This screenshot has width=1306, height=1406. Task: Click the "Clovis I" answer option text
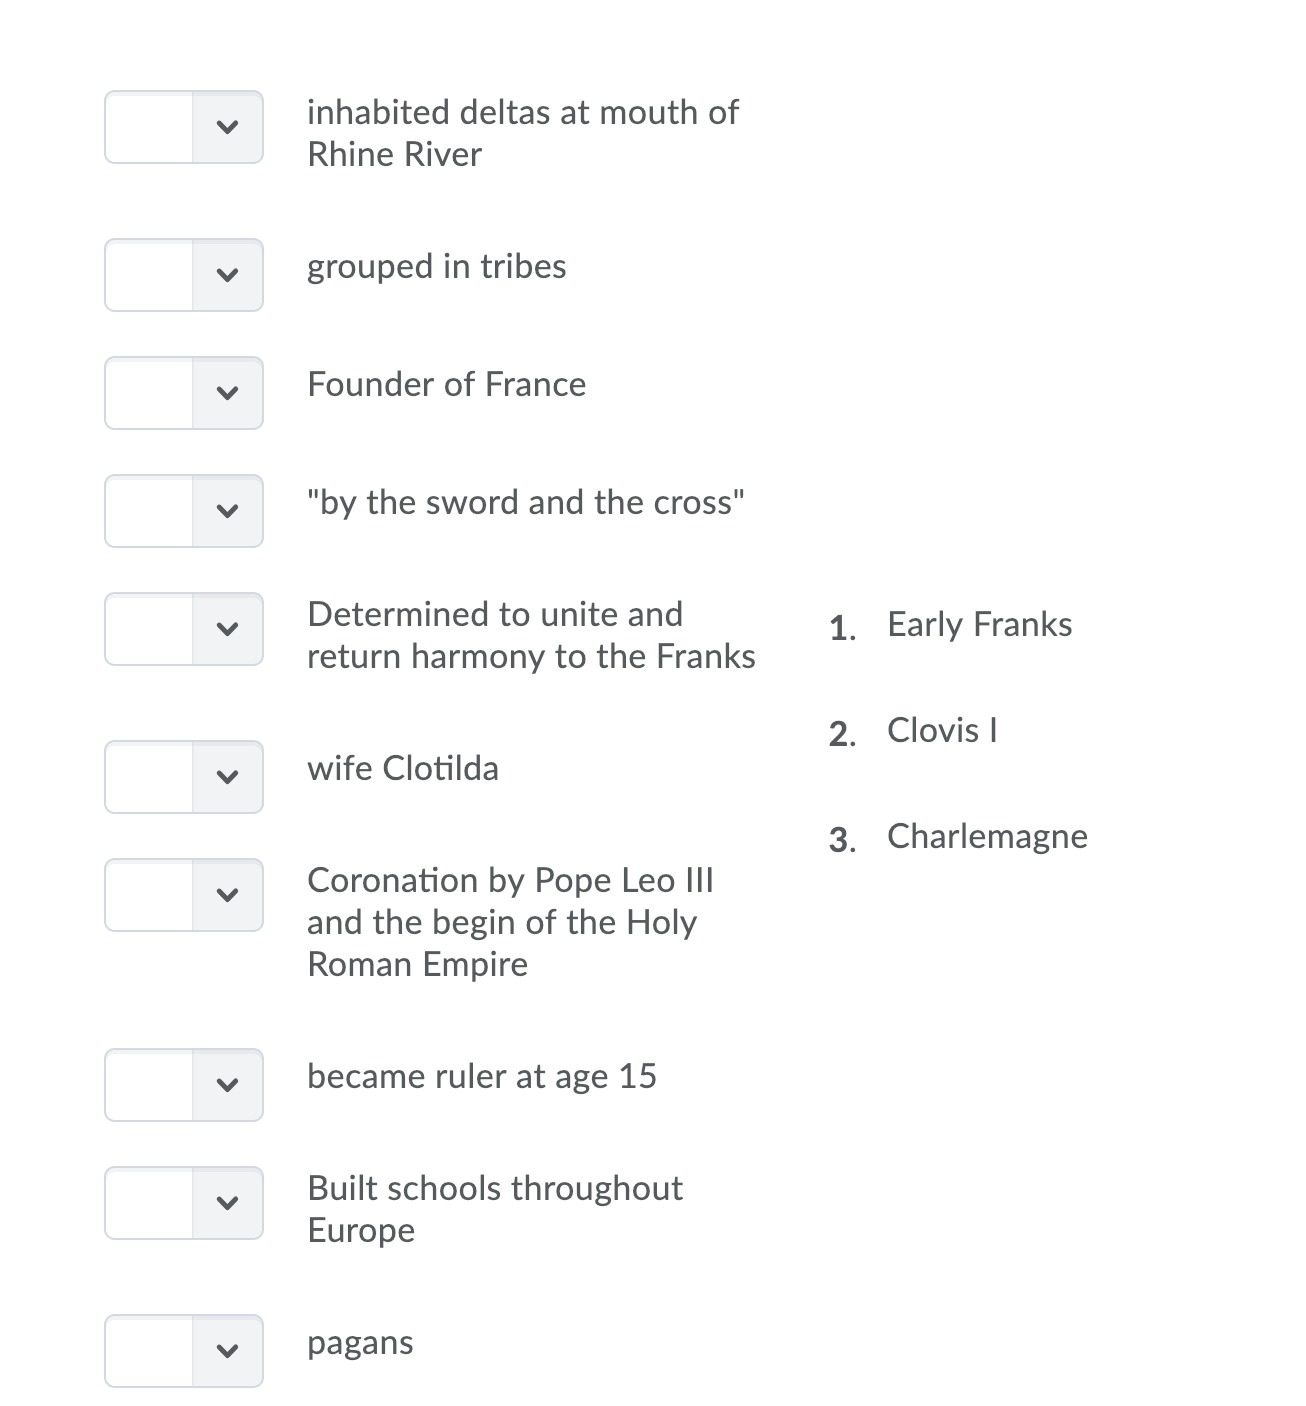click(942, 730)
